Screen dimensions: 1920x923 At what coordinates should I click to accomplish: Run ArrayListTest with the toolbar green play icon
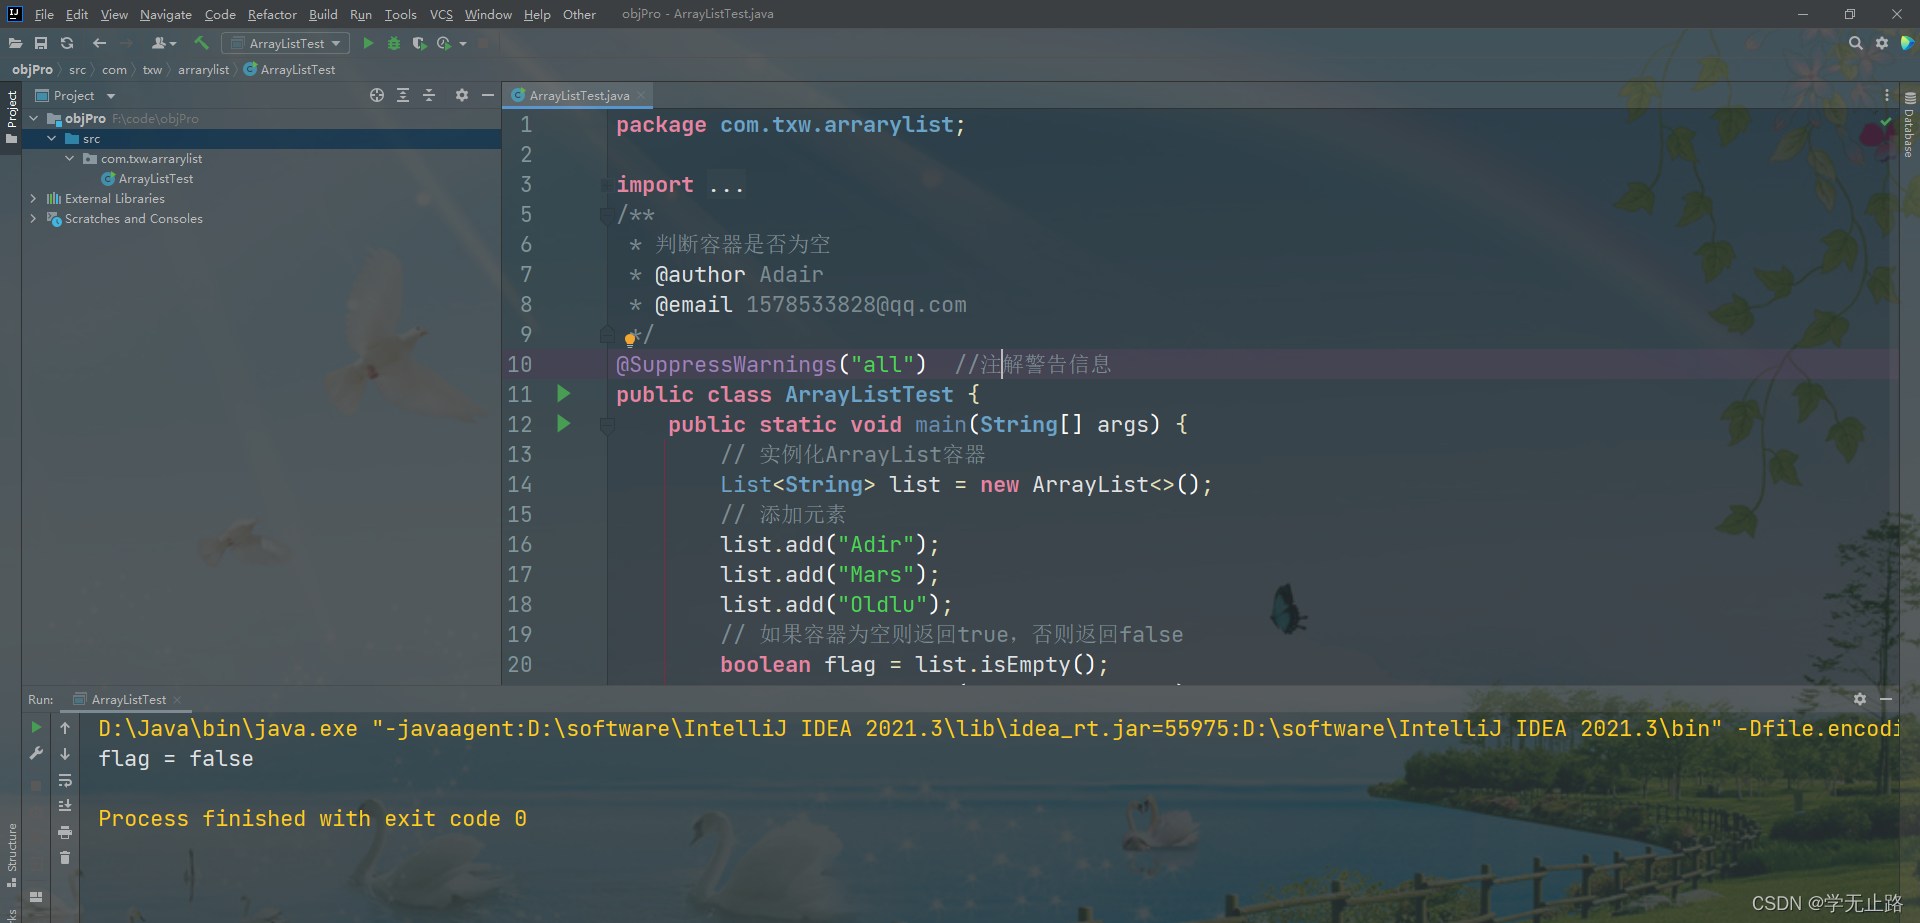tap(368, 43)
